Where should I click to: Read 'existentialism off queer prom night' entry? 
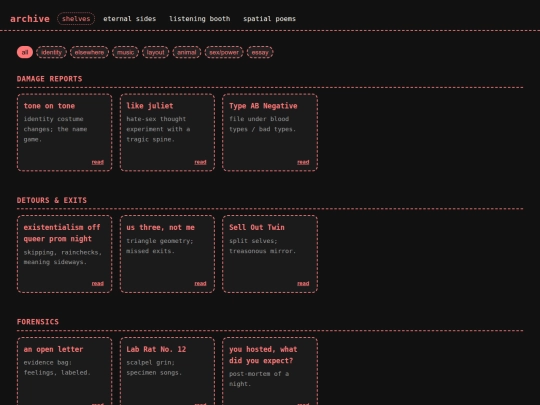tap(97, 283)
